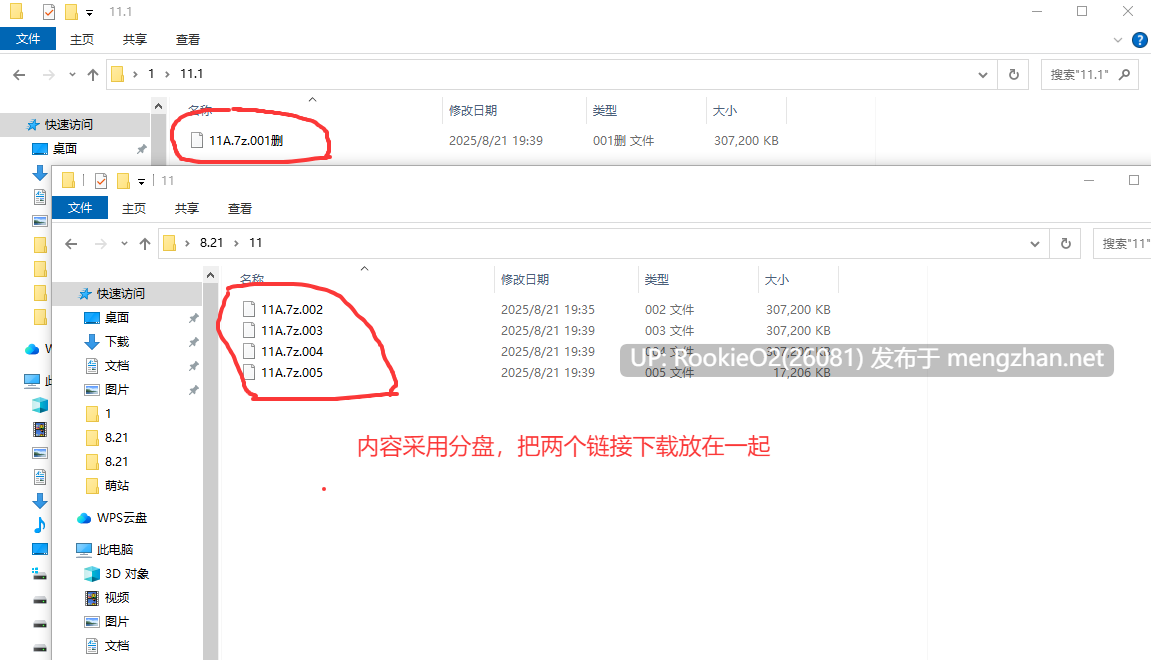Click folder '1' in the 11.1 address bar
This screenshot has height=660, width=1151.
point(151,73)
